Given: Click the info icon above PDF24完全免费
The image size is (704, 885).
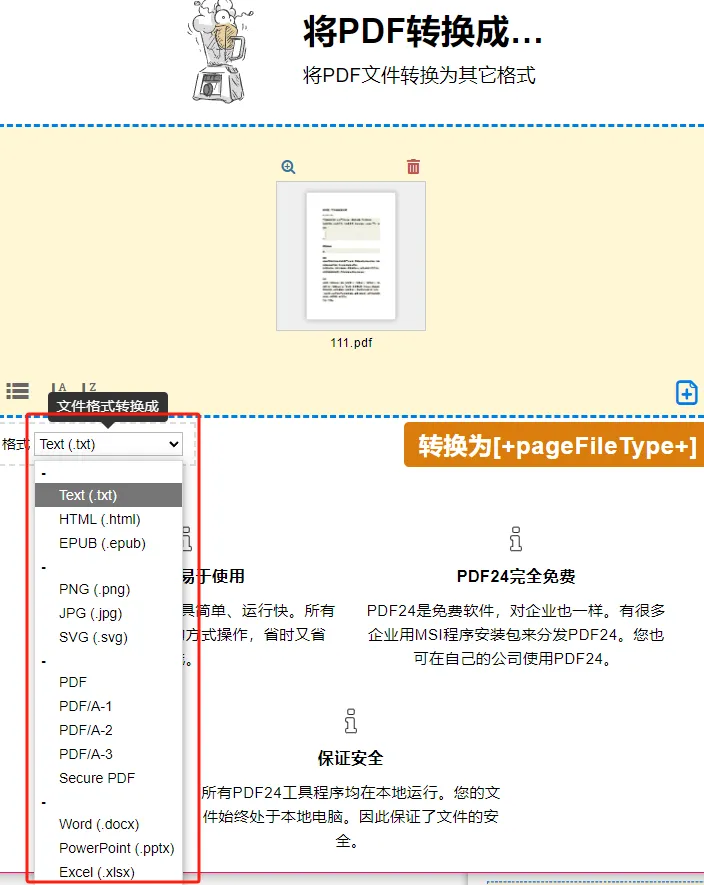Looking at the screenshot, I should 515,539.
